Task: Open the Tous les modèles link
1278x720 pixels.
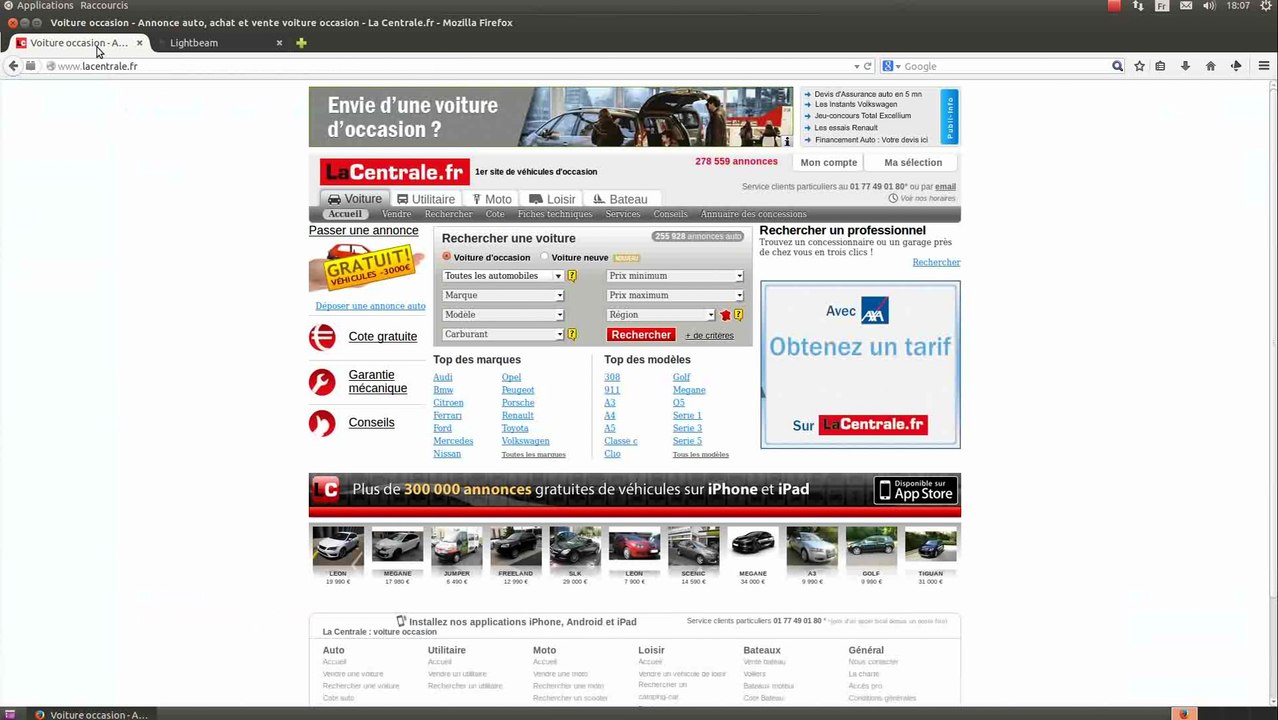Action: pyautogui.click(x=700, y=455)
